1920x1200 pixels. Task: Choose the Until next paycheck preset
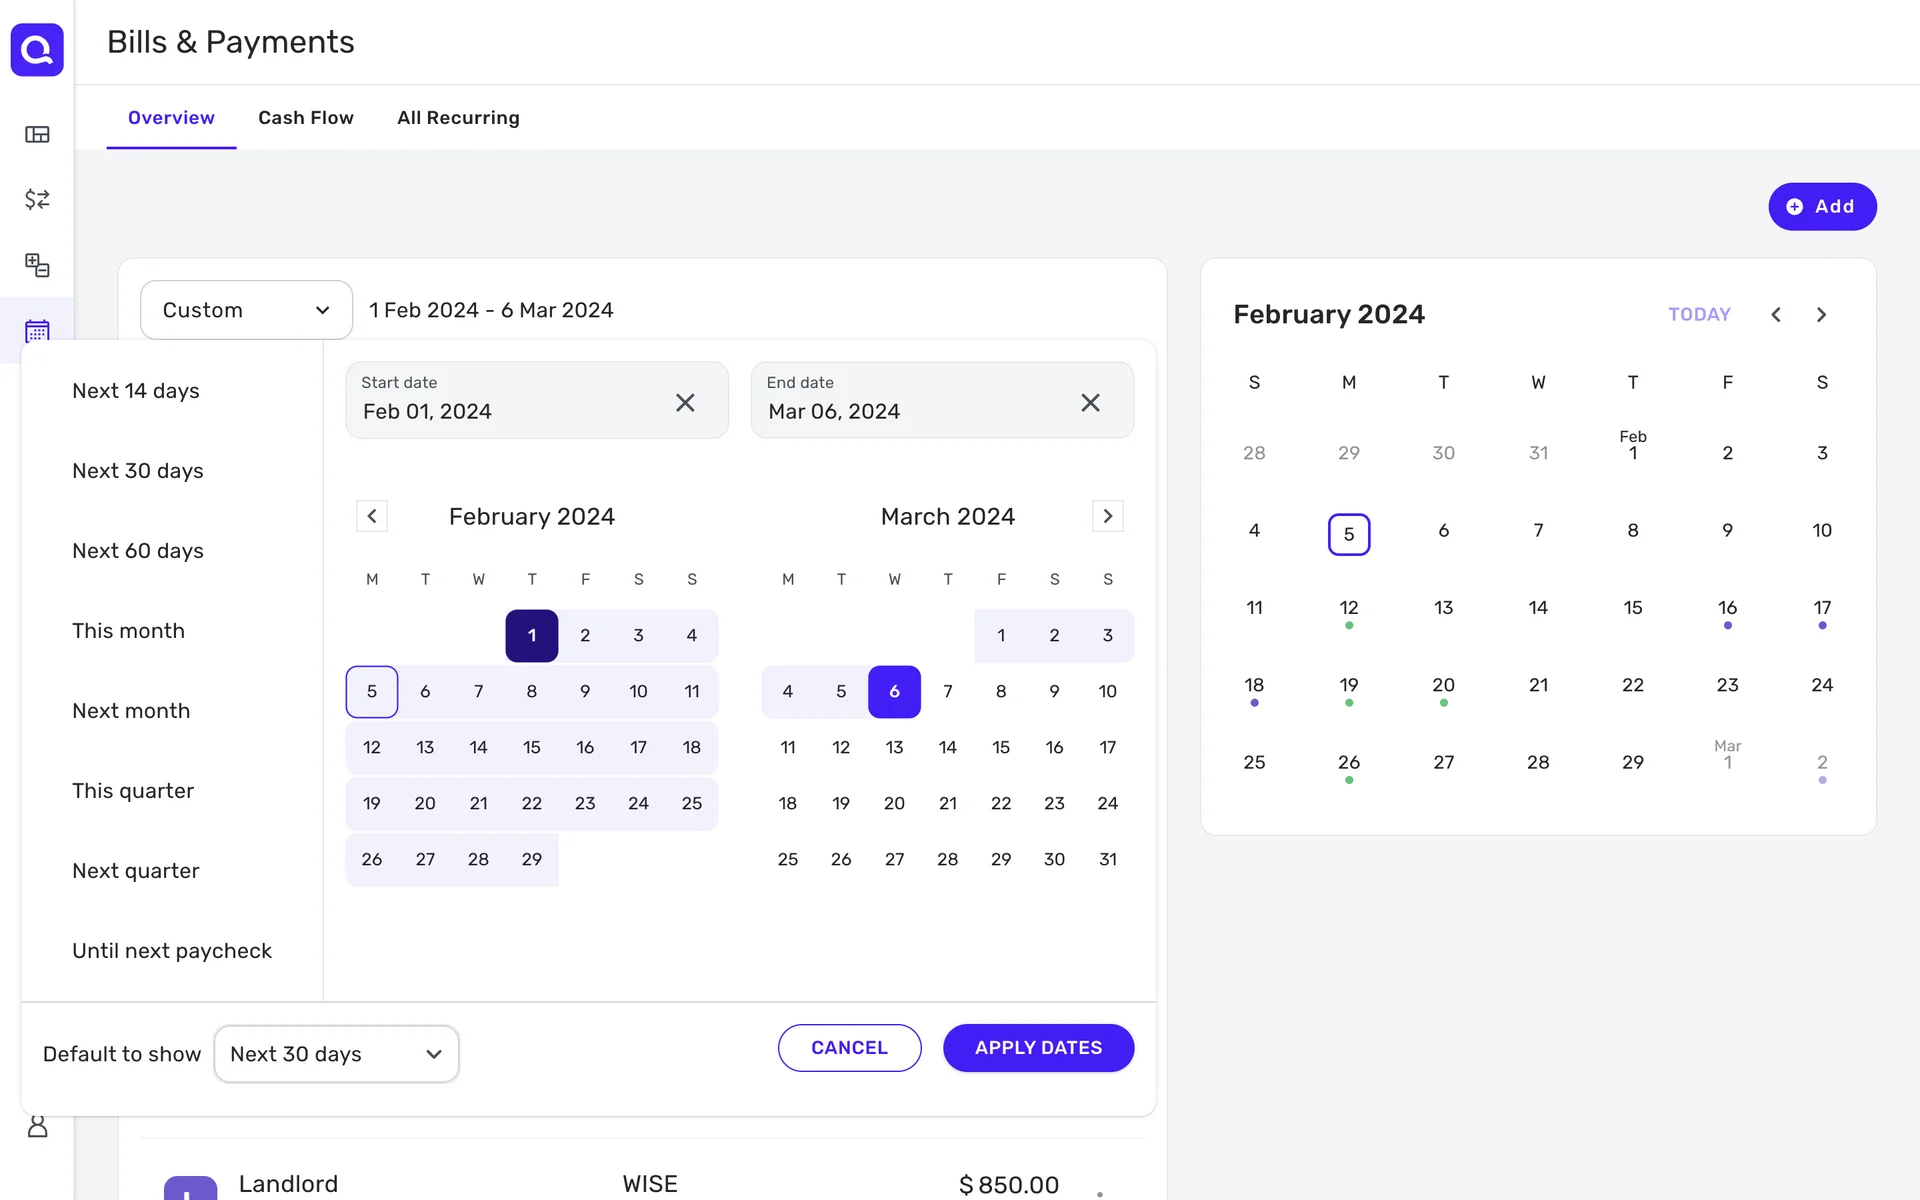172,950
